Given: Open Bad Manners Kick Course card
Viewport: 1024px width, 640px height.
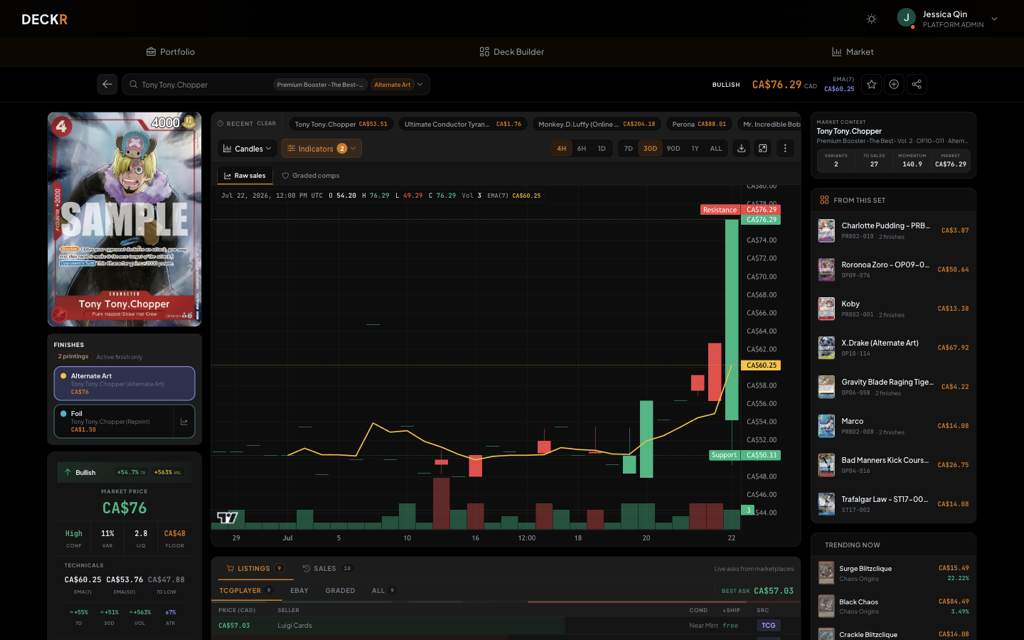Looking at the screenshot, I should (893, 464).
